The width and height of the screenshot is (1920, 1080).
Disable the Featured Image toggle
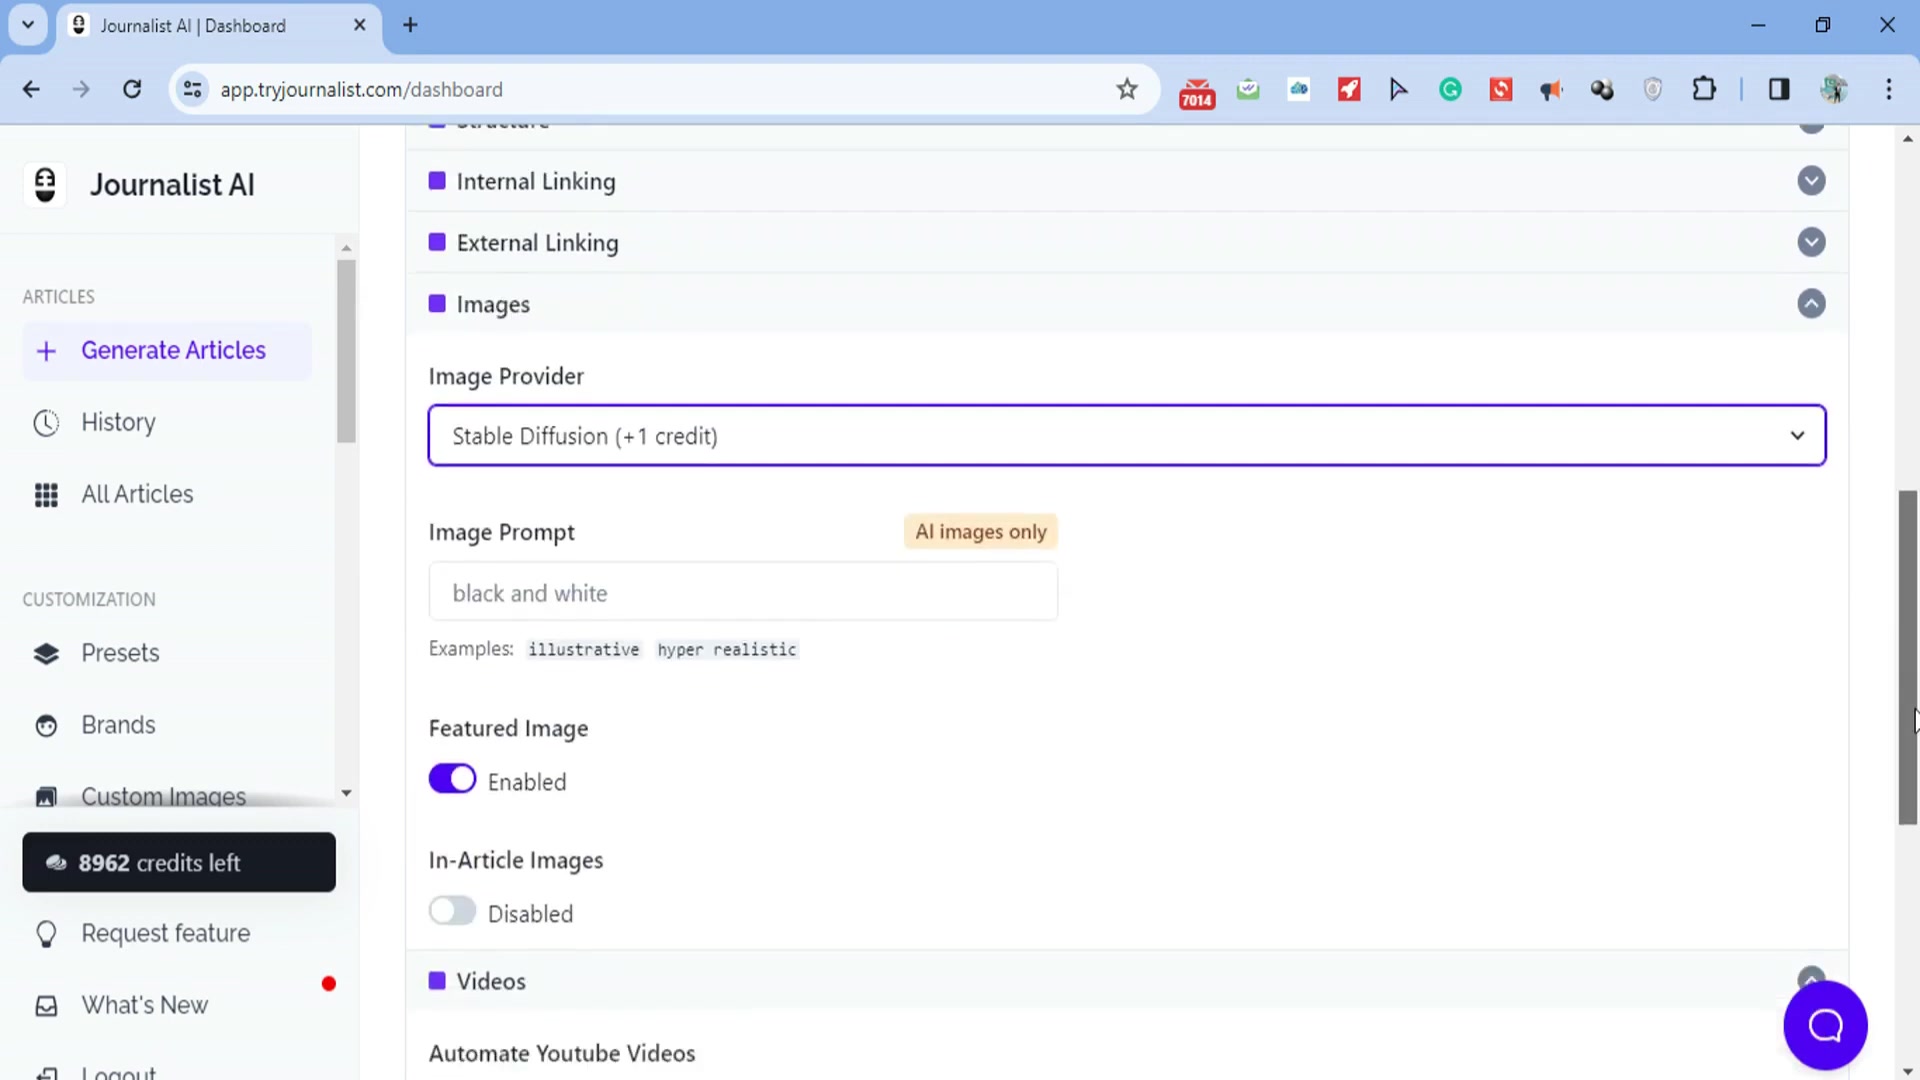(452, 779)
